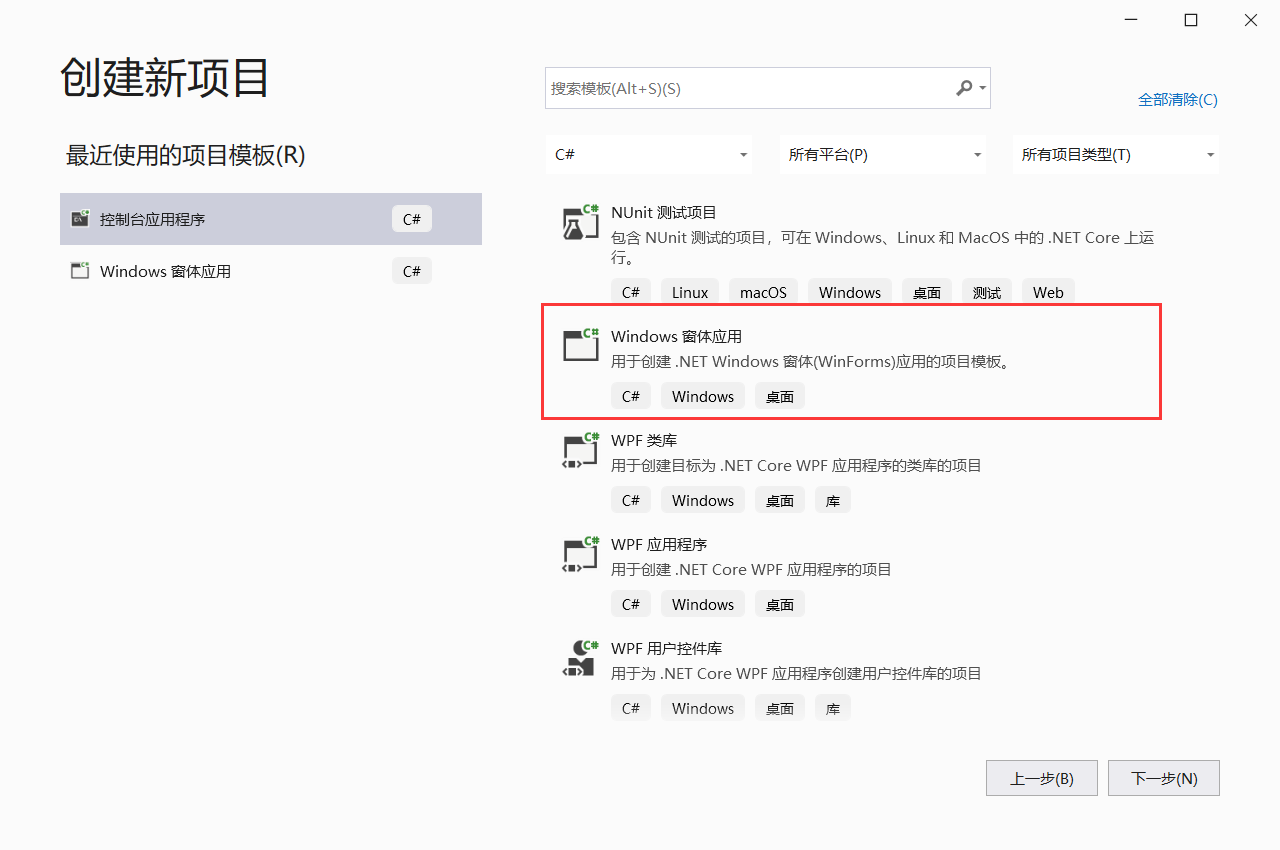Click the Windows 窗体应用 template icon

[580, 345]
